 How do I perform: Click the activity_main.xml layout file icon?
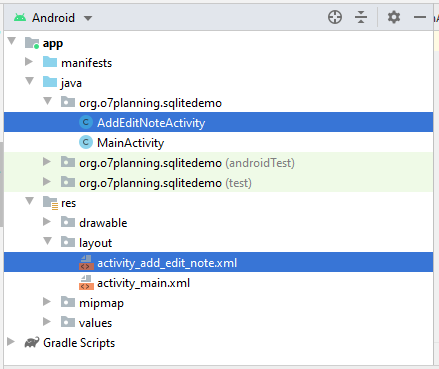[86, 283]
